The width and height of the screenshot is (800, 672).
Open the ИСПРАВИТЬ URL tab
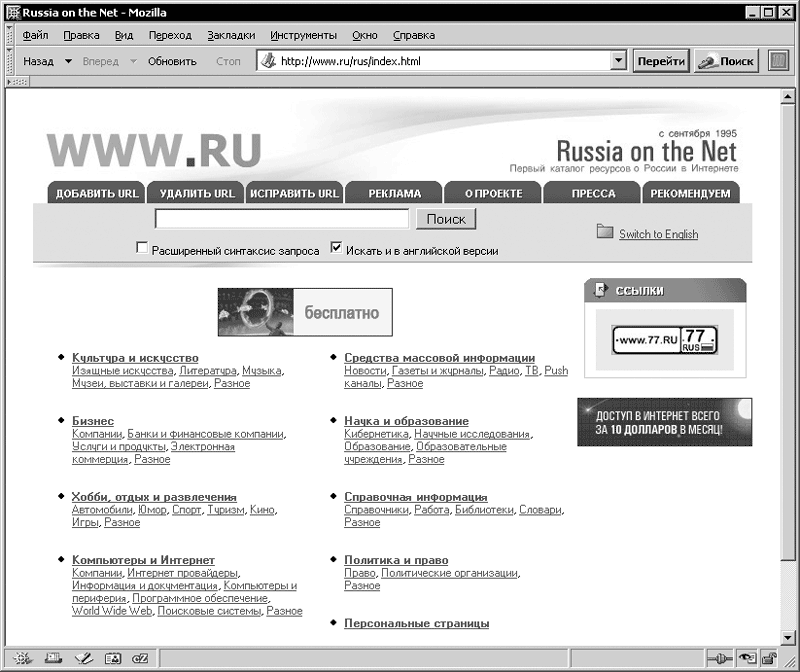tap(294, 193)
